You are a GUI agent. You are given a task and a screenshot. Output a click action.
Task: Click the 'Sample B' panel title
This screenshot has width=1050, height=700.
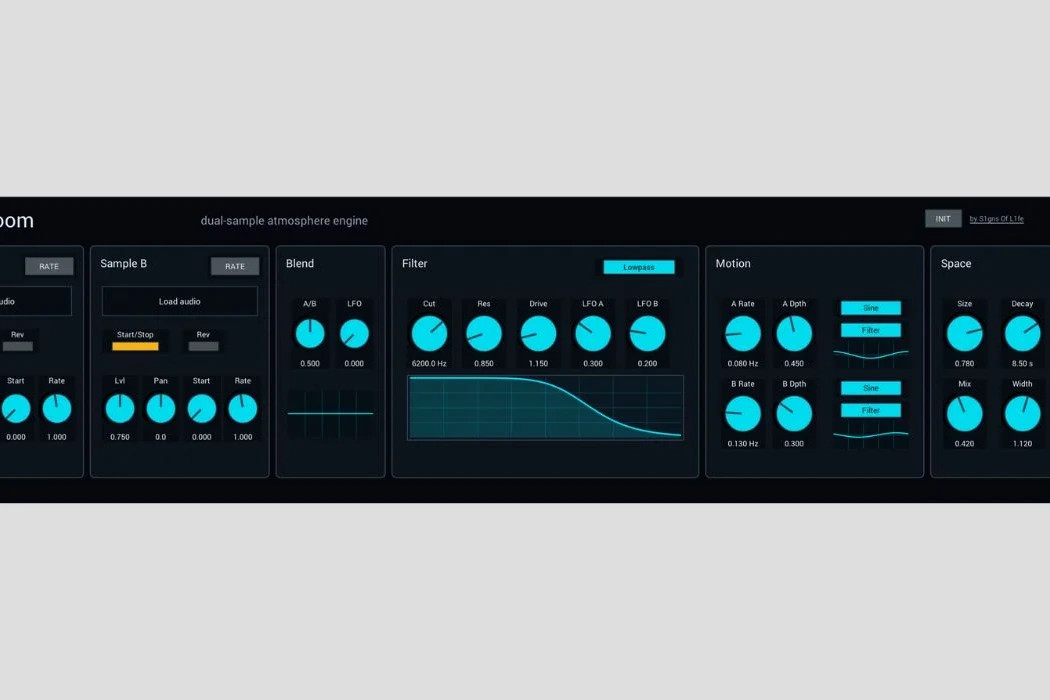pyautogui.click(x=123, y=263)
